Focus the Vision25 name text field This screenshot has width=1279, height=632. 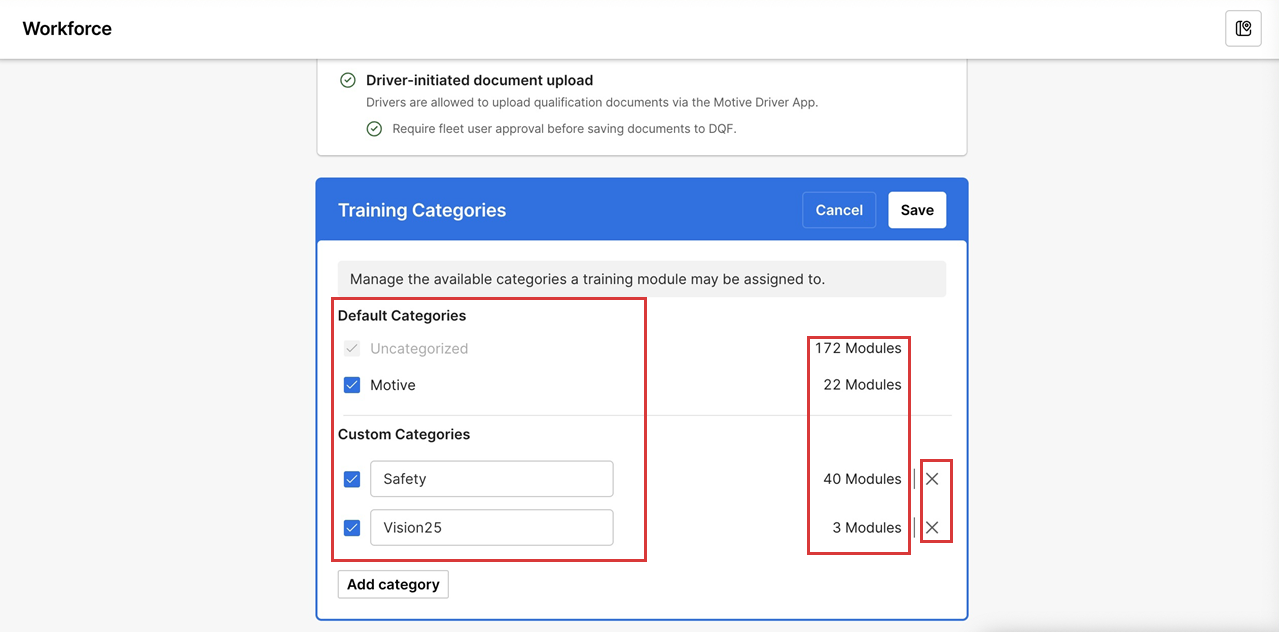[491, 528]
